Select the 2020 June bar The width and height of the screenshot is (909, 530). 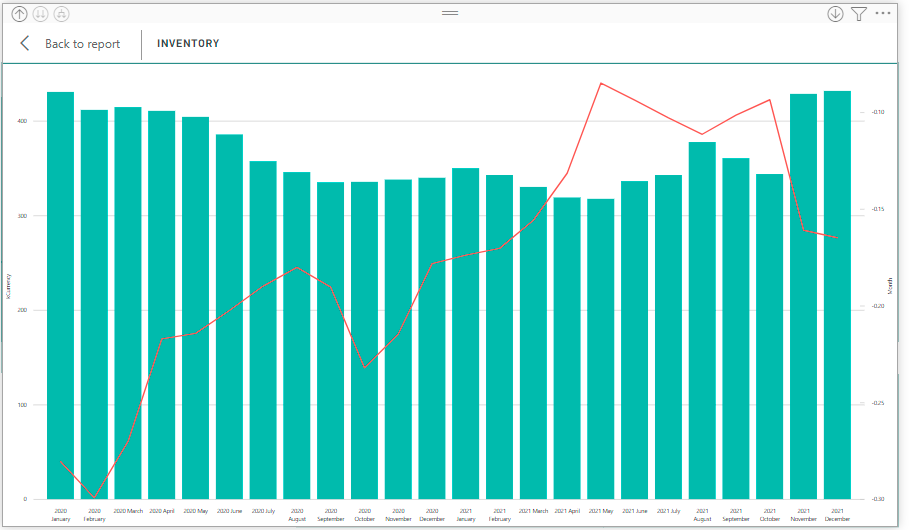(229, 317)
